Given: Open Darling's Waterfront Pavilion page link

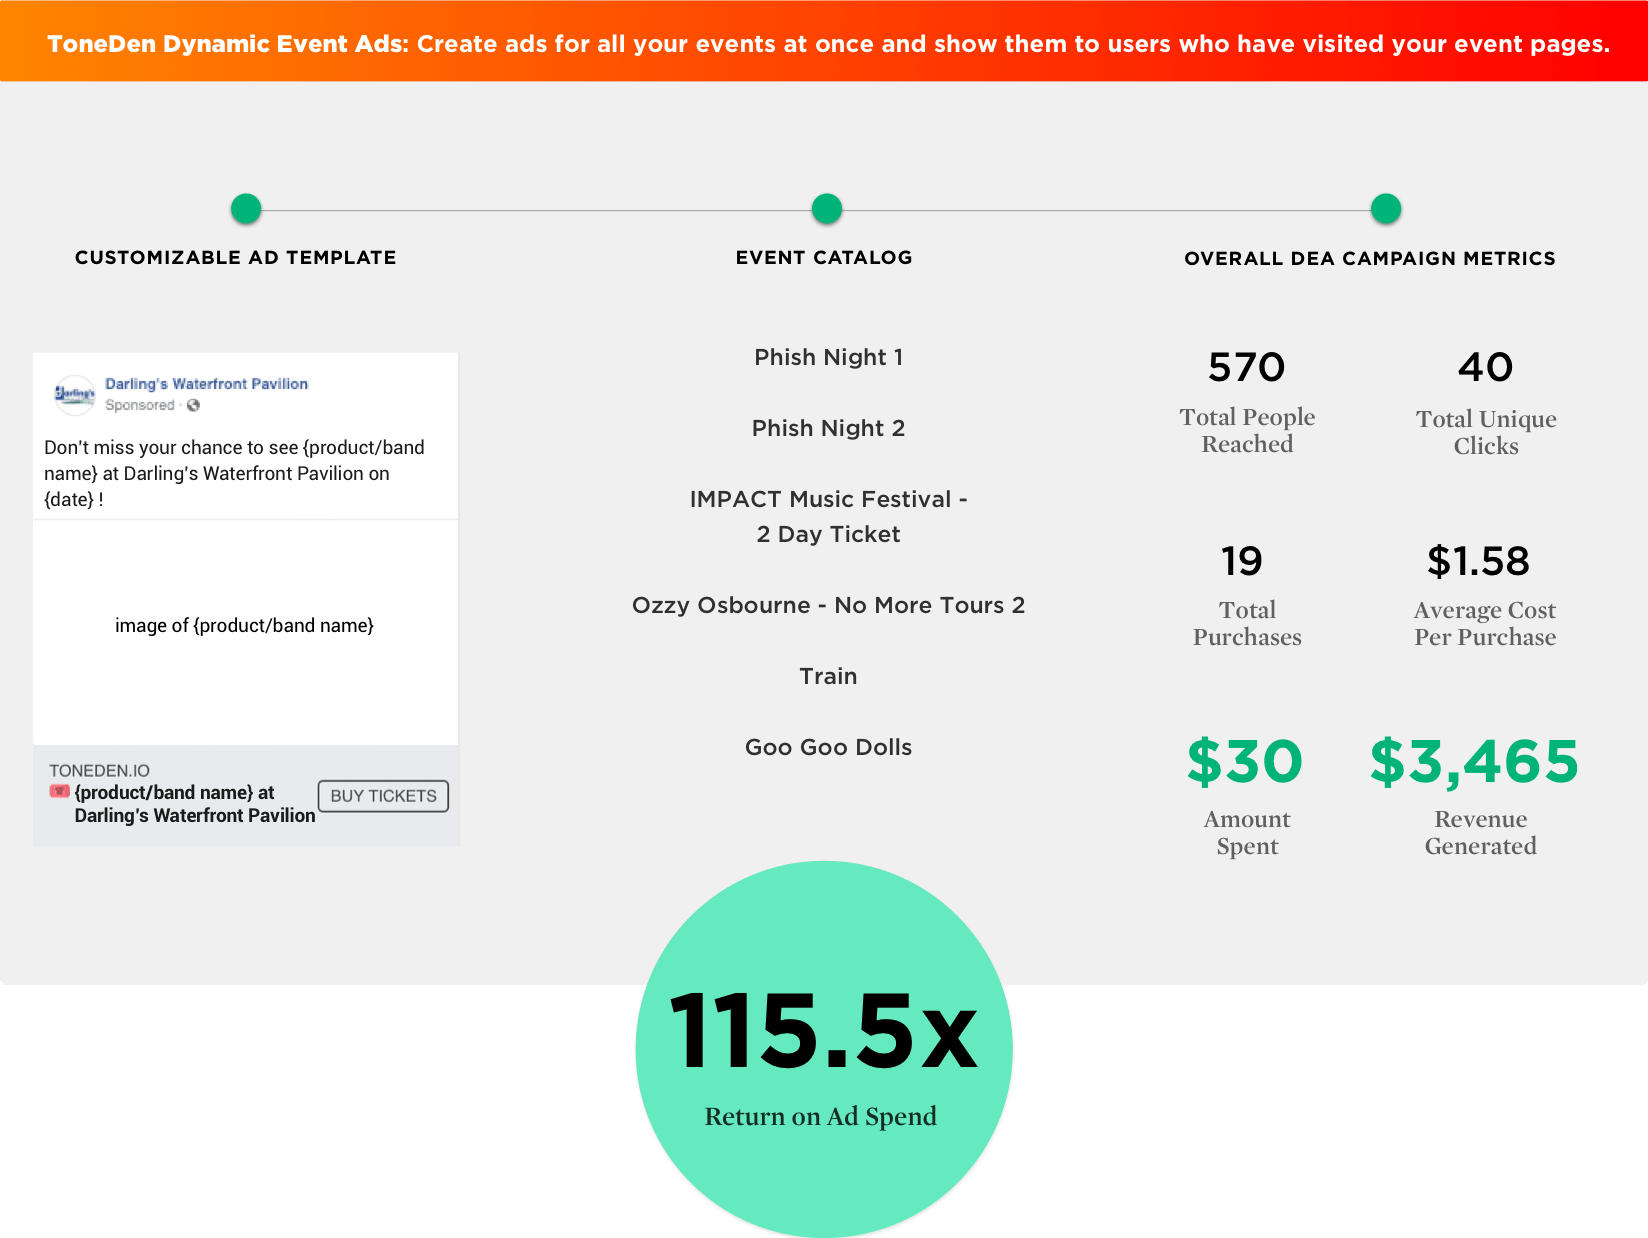Looking at the screenshot, I should pyautogui.click(x=206, y=384).
